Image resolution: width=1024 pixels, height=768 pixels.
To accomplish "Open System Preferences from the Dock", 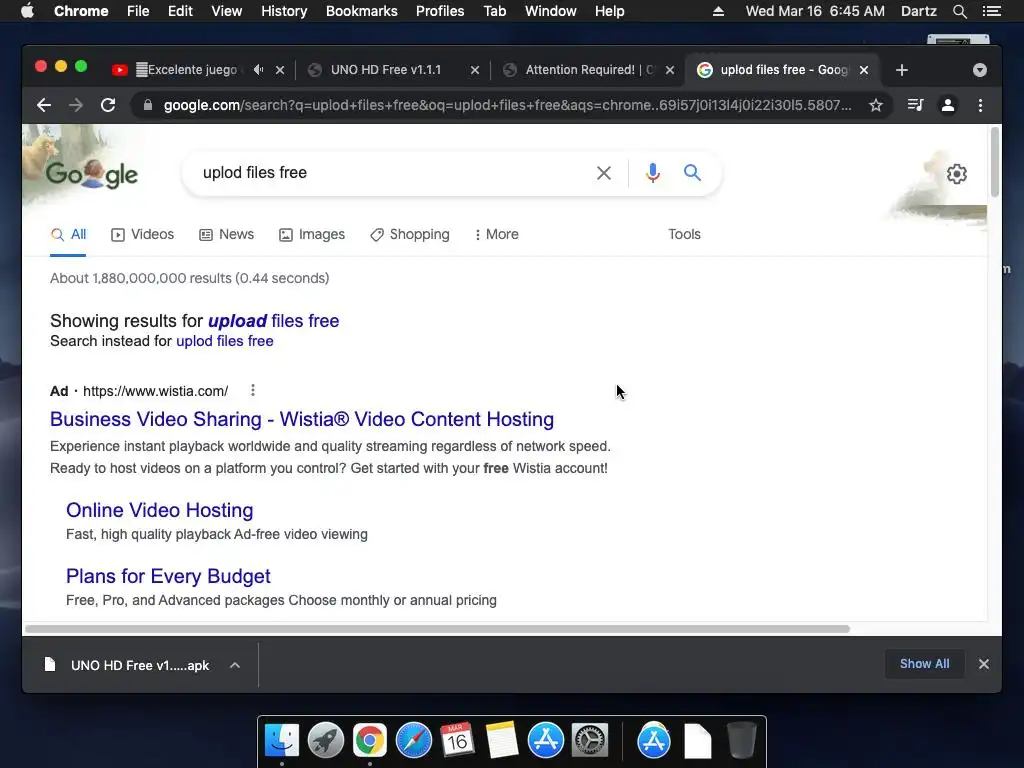I will tap(590, 741).
